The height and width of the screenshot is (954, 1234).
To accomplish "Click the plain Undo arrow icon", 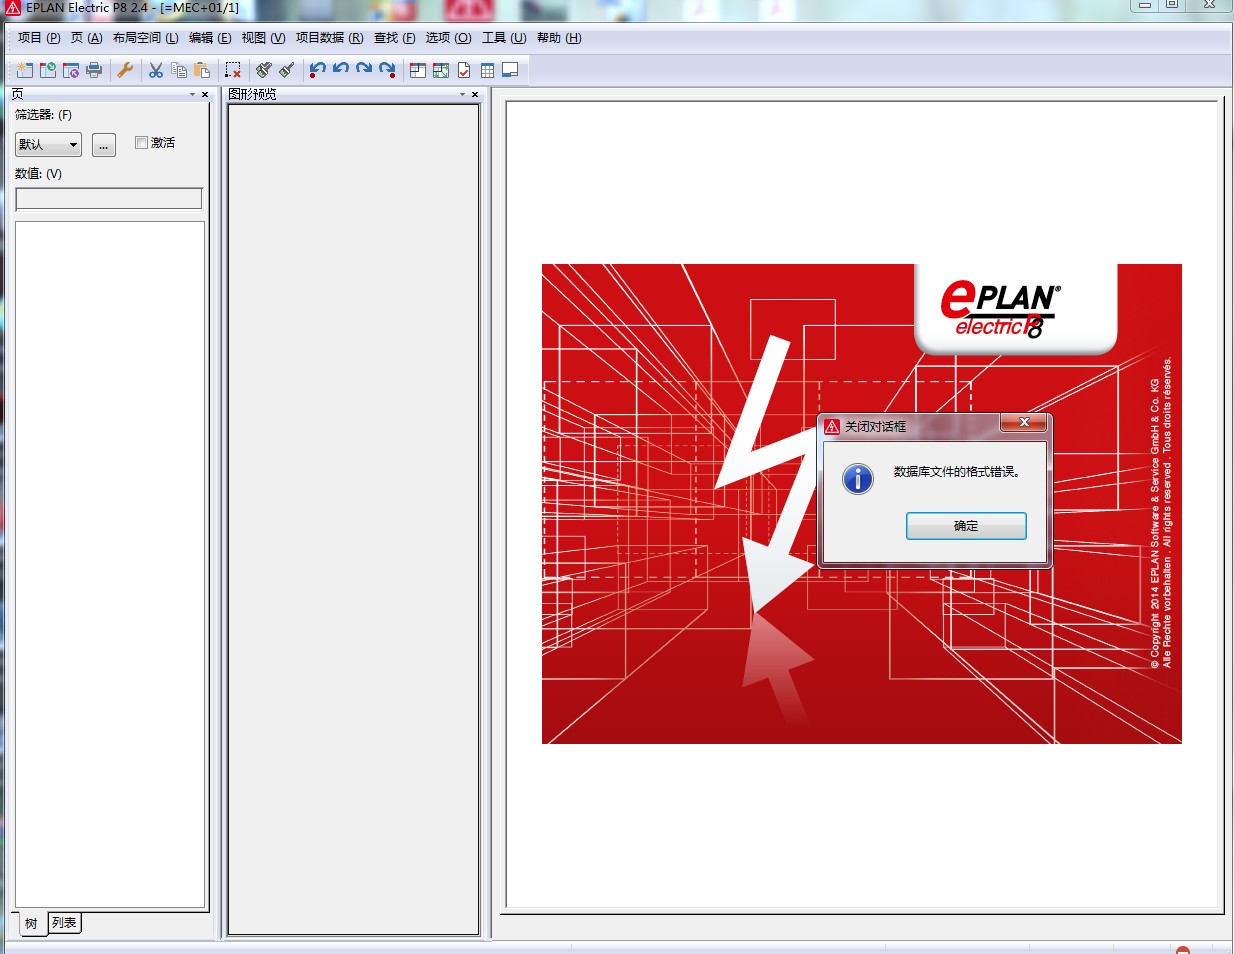I will tap(341, 70).
